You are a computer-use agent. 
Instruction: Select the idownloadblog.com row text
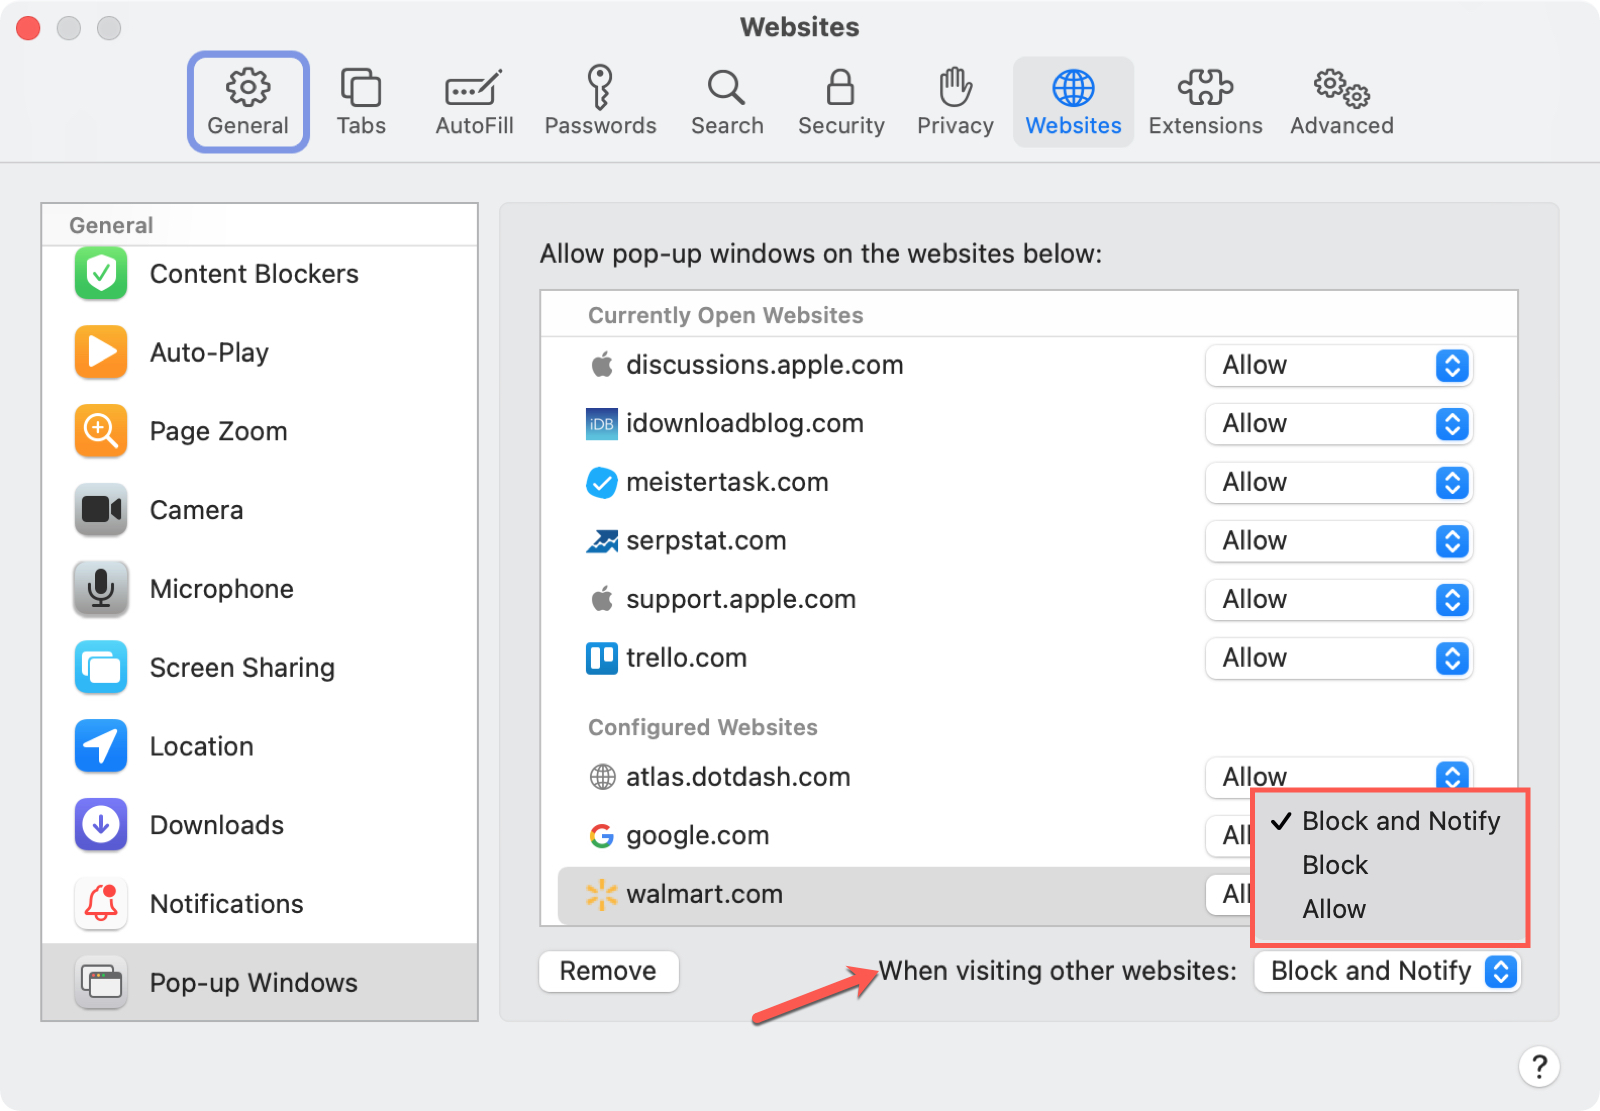click(745, 424)
